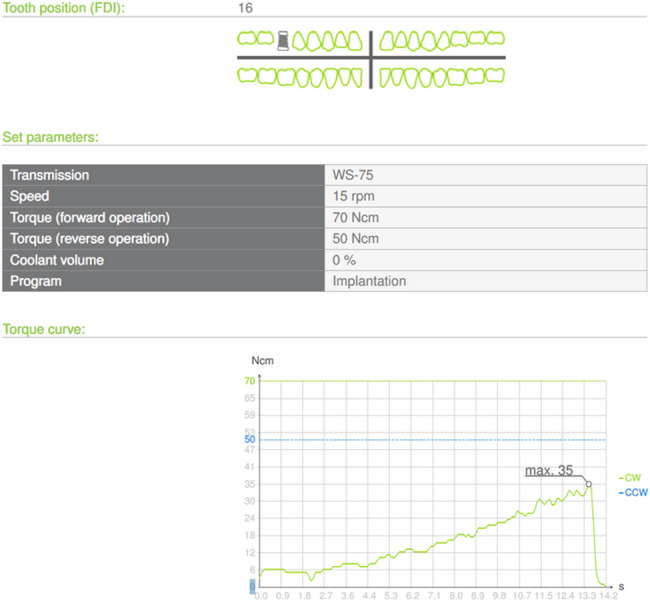Click the lower right first molar tooth icon
Image resolution: width=650 pixels, height=602 pixels.
(286, 77)
